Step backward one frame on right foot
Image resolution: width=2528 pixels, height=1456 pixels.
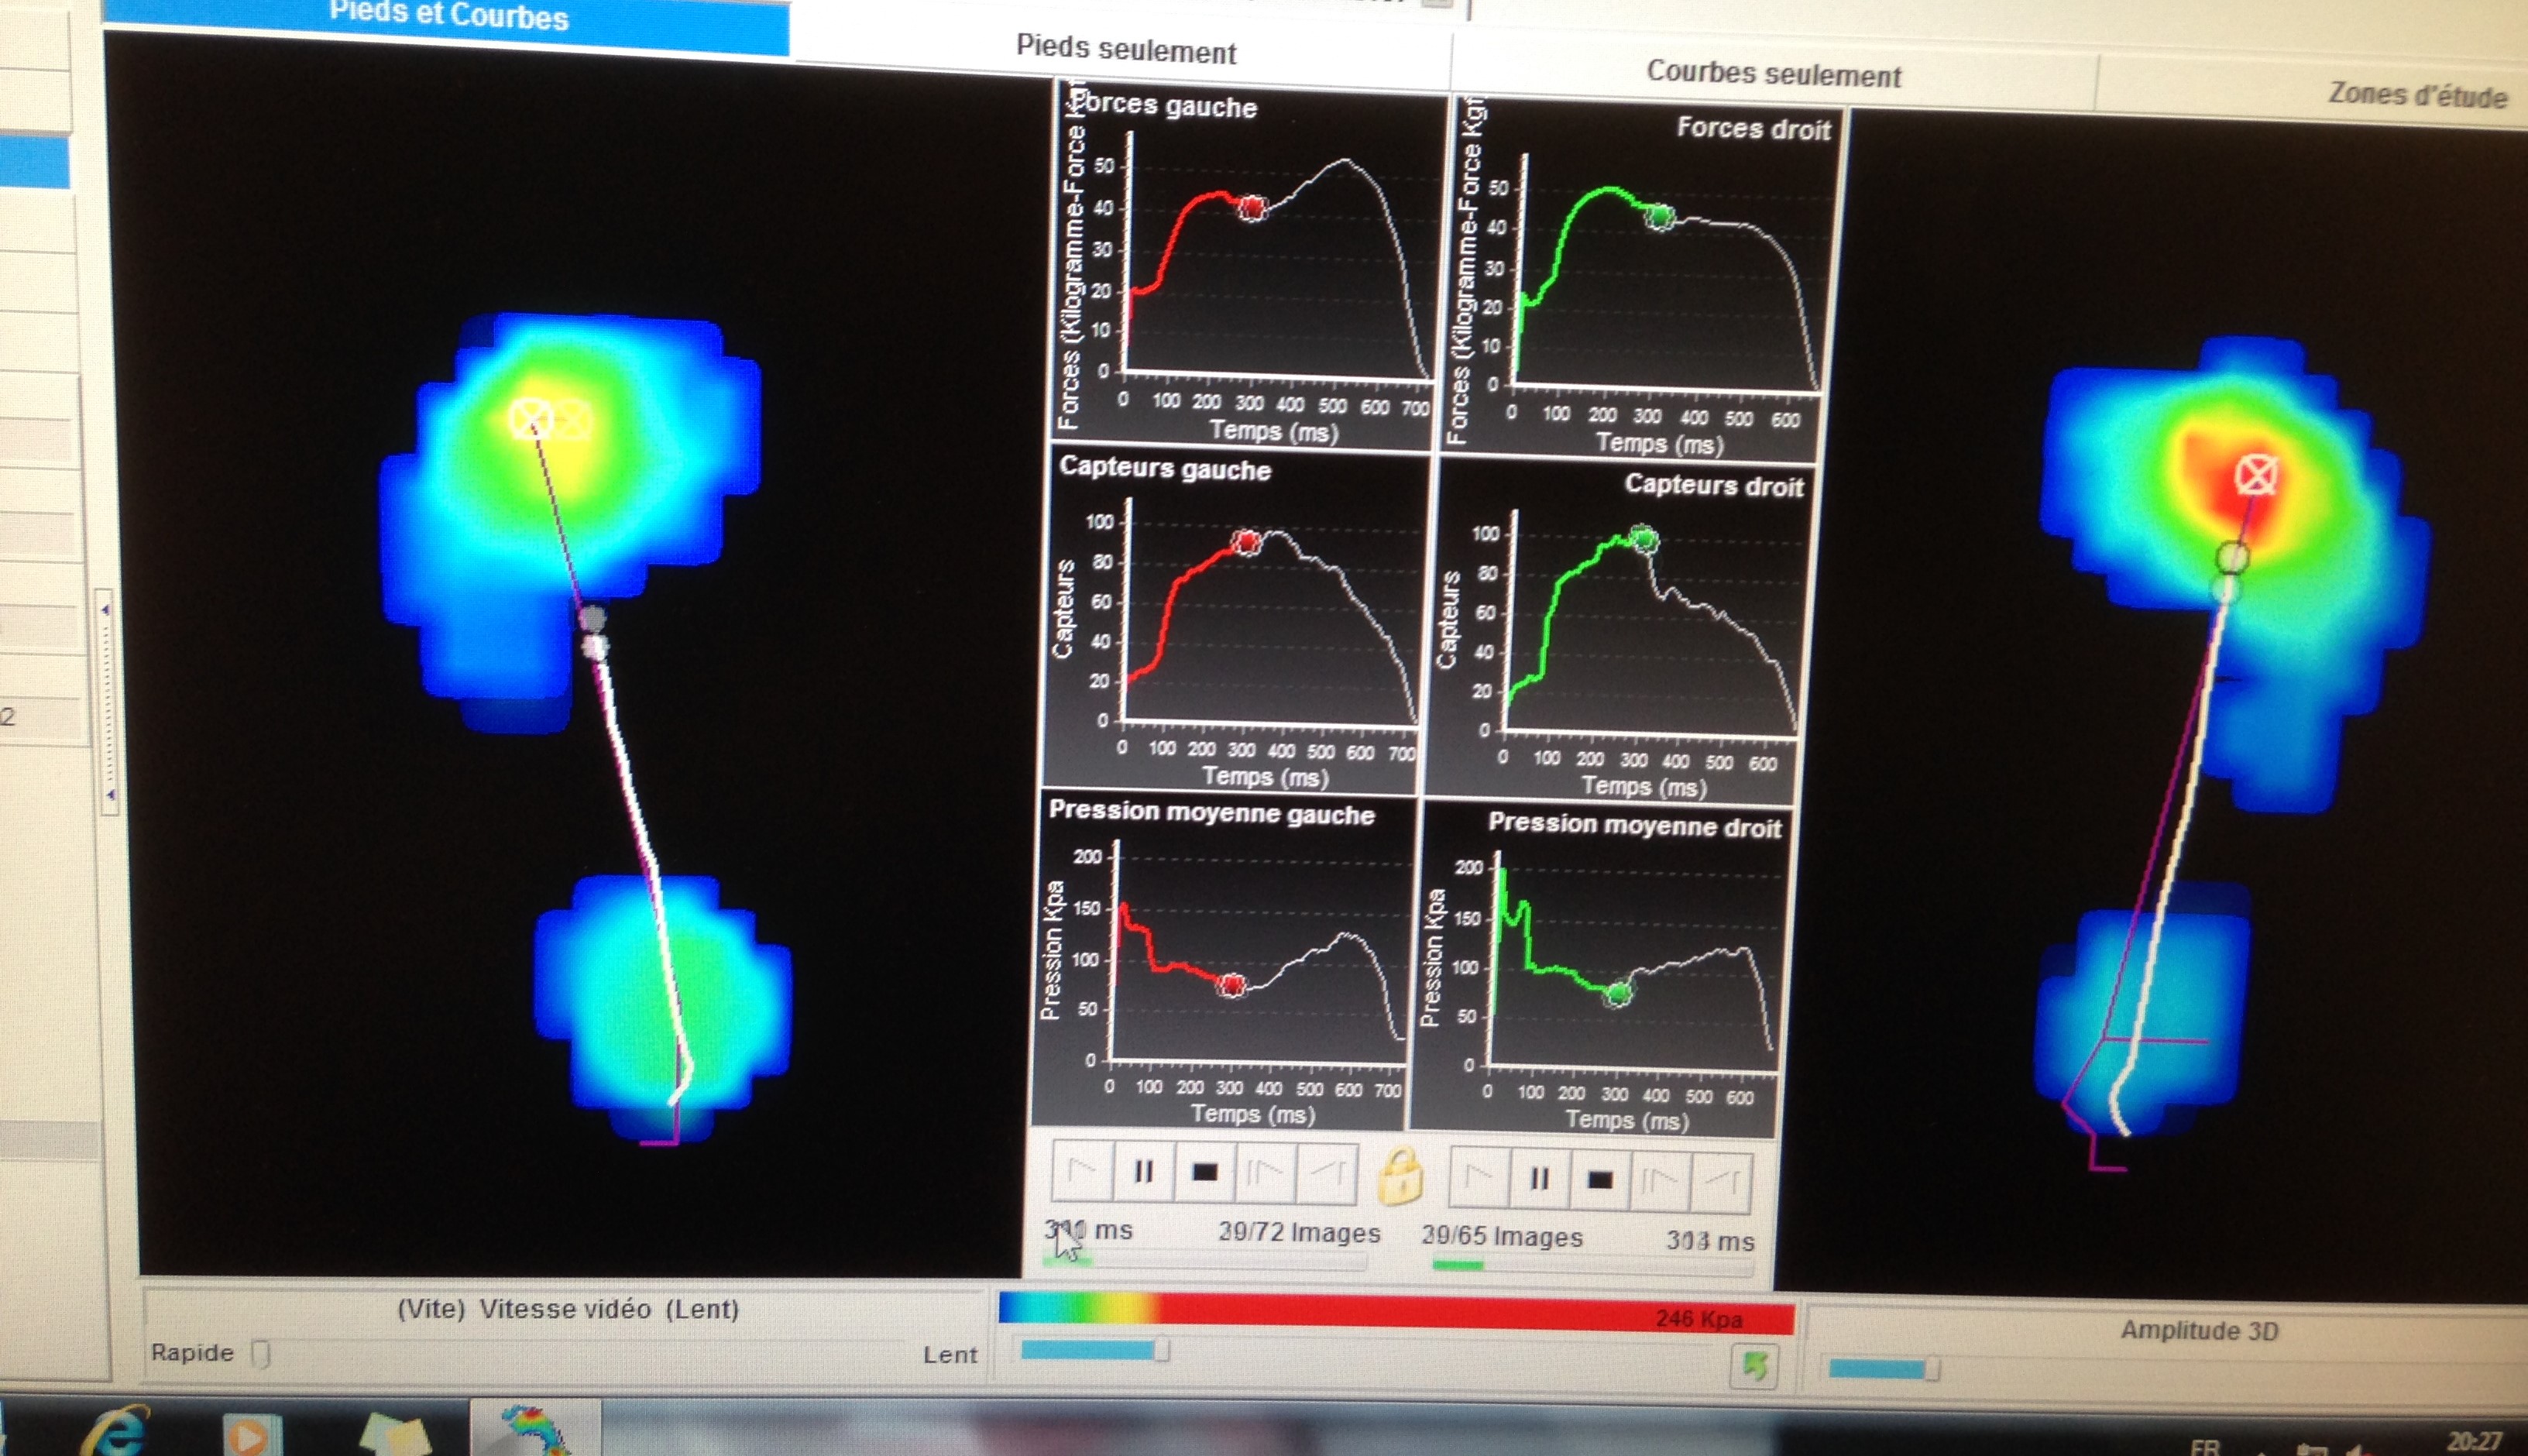click(1721, 1183)
